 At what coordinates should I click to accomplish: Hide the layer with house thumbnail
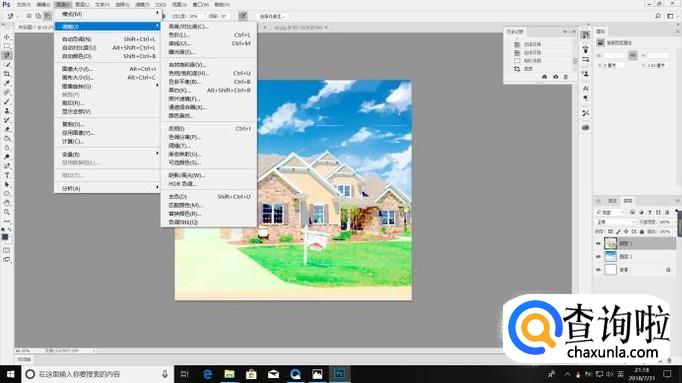tap(598, 243)
